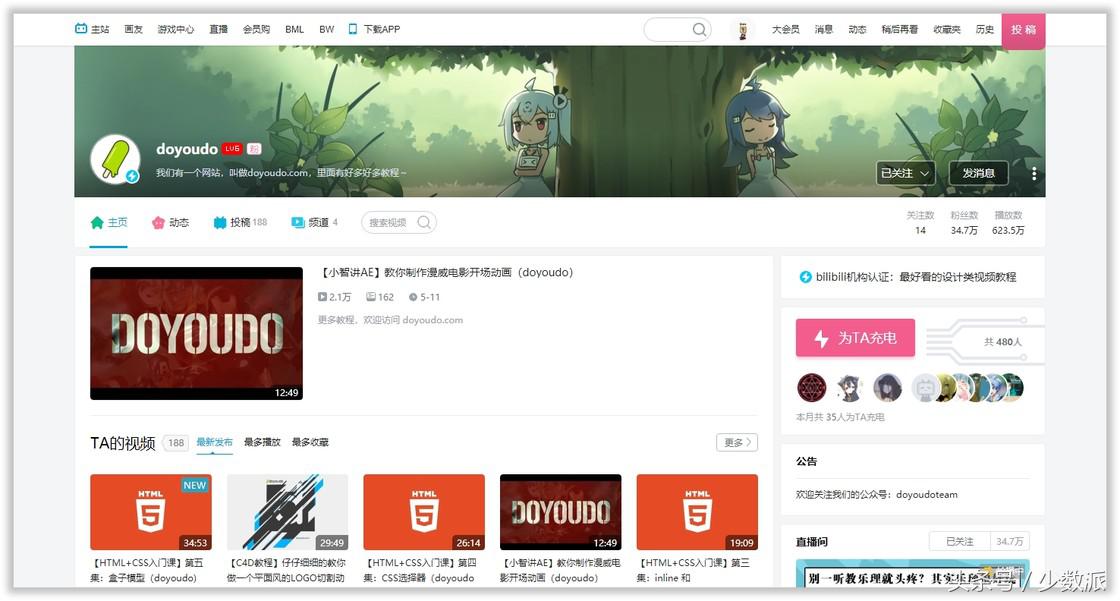Click 关注数 14 stat
Viewport: 1120px width, 601px height.
click(x=920, y=223)
